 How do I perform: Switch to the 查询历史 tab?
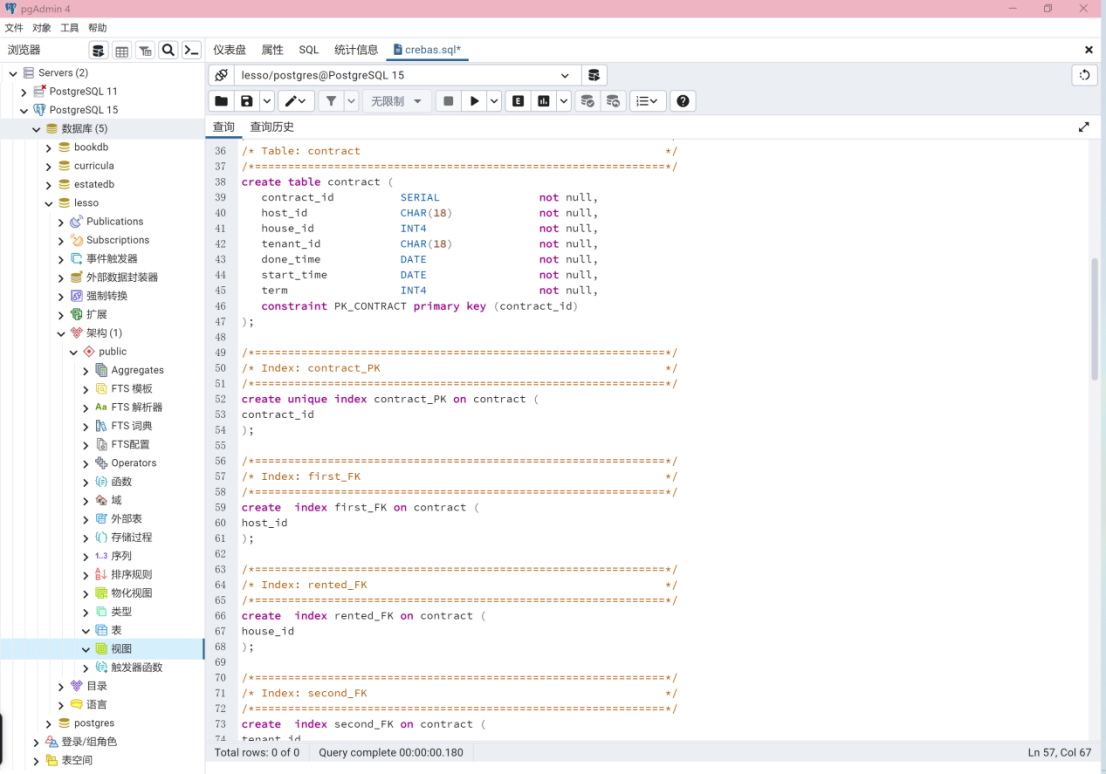coord(271,127)
